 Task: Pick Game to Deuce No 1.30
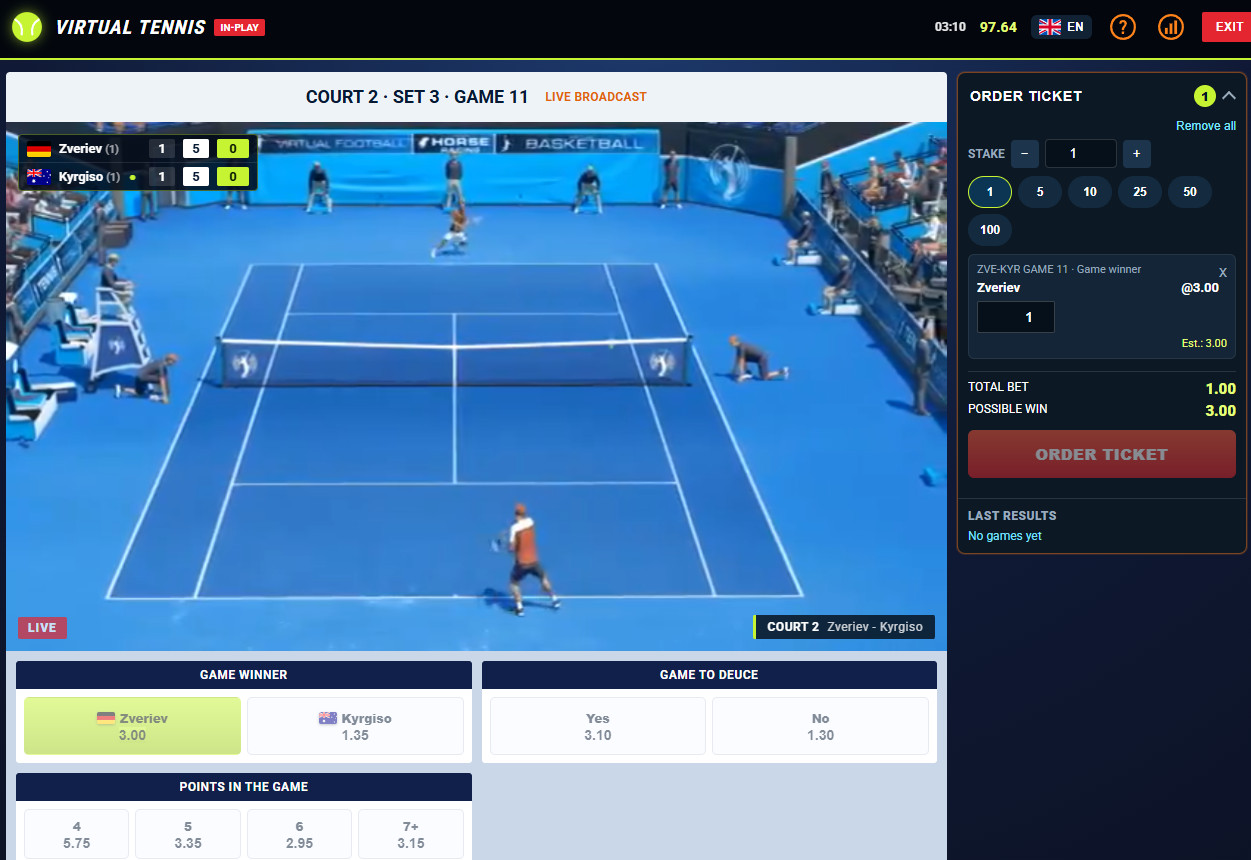coord(820,726)
